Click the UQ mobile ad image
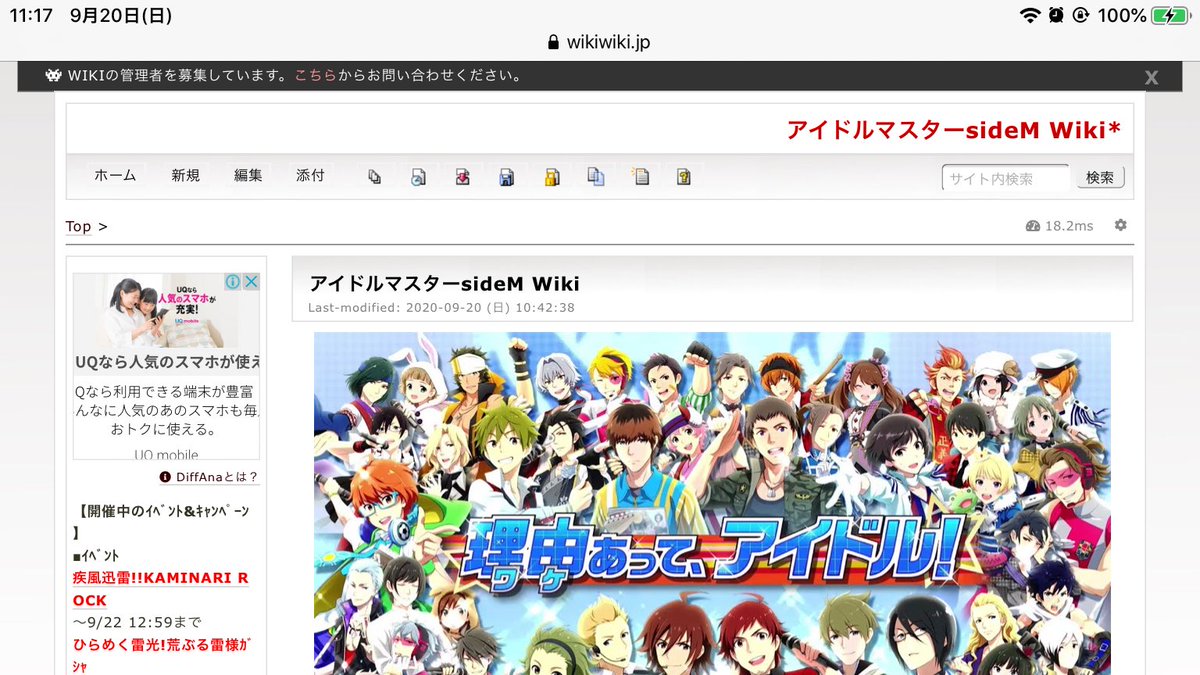 pos(166,311)
